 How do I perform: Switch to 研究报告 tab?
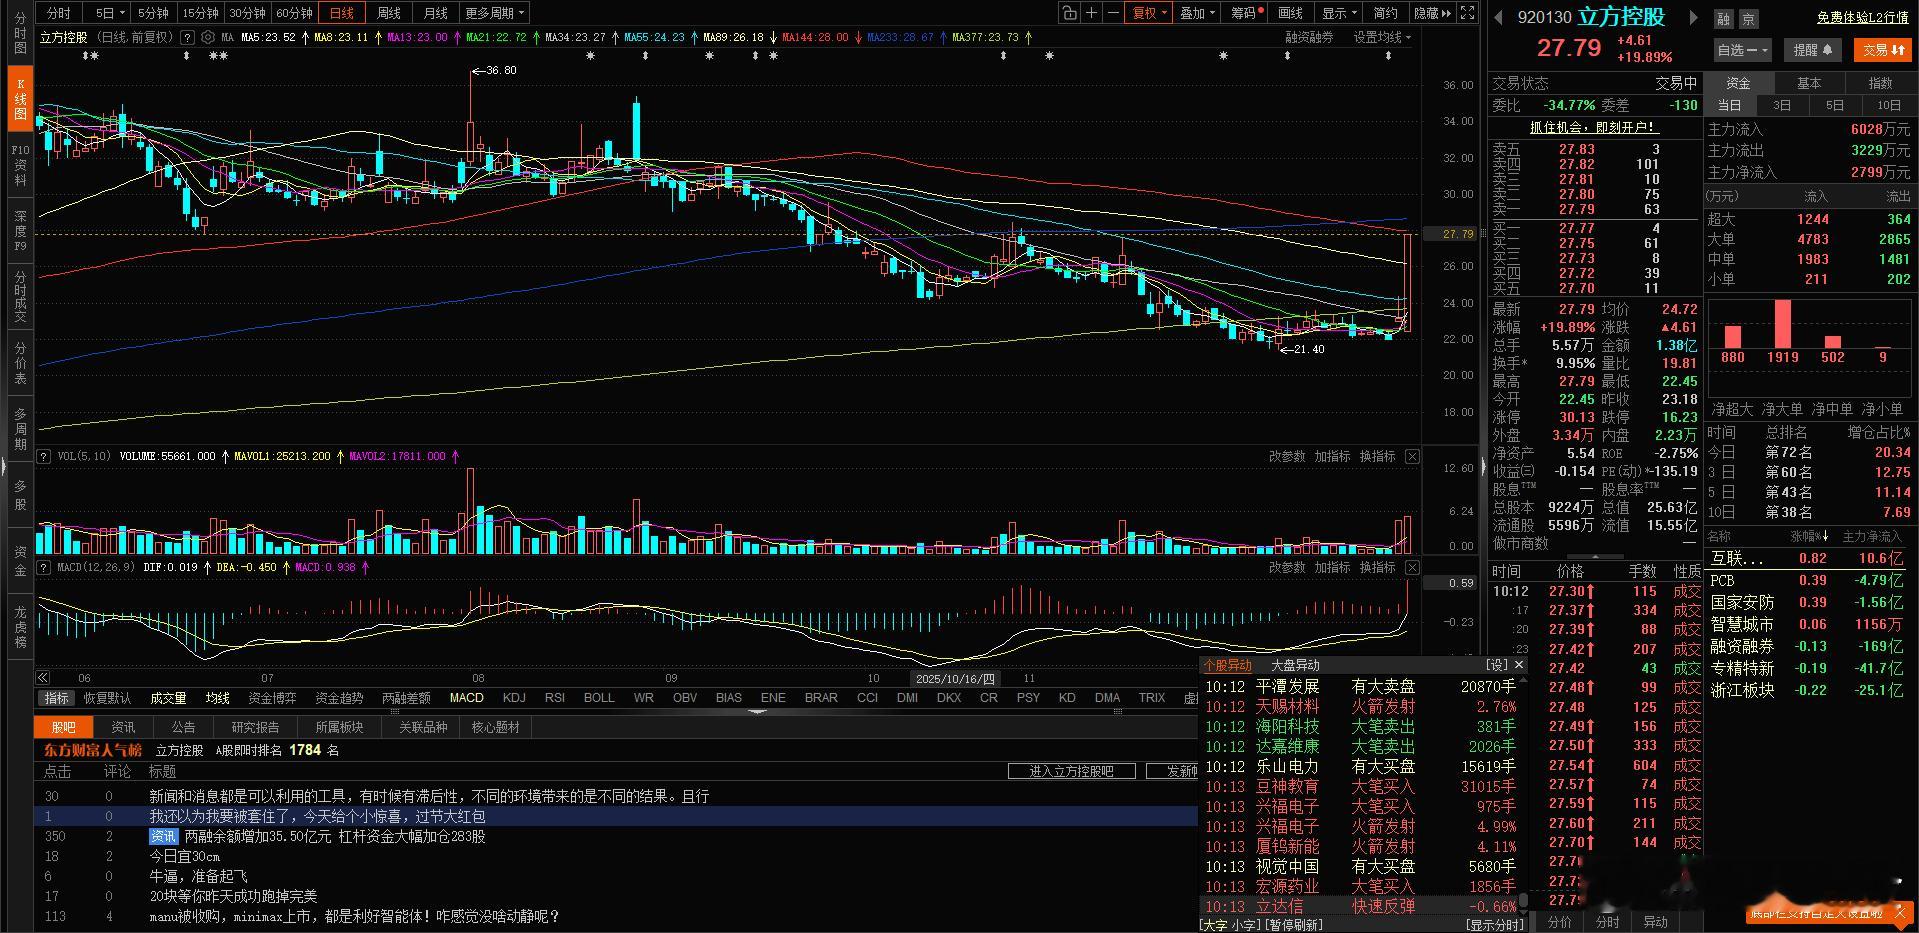click(255, 727)
